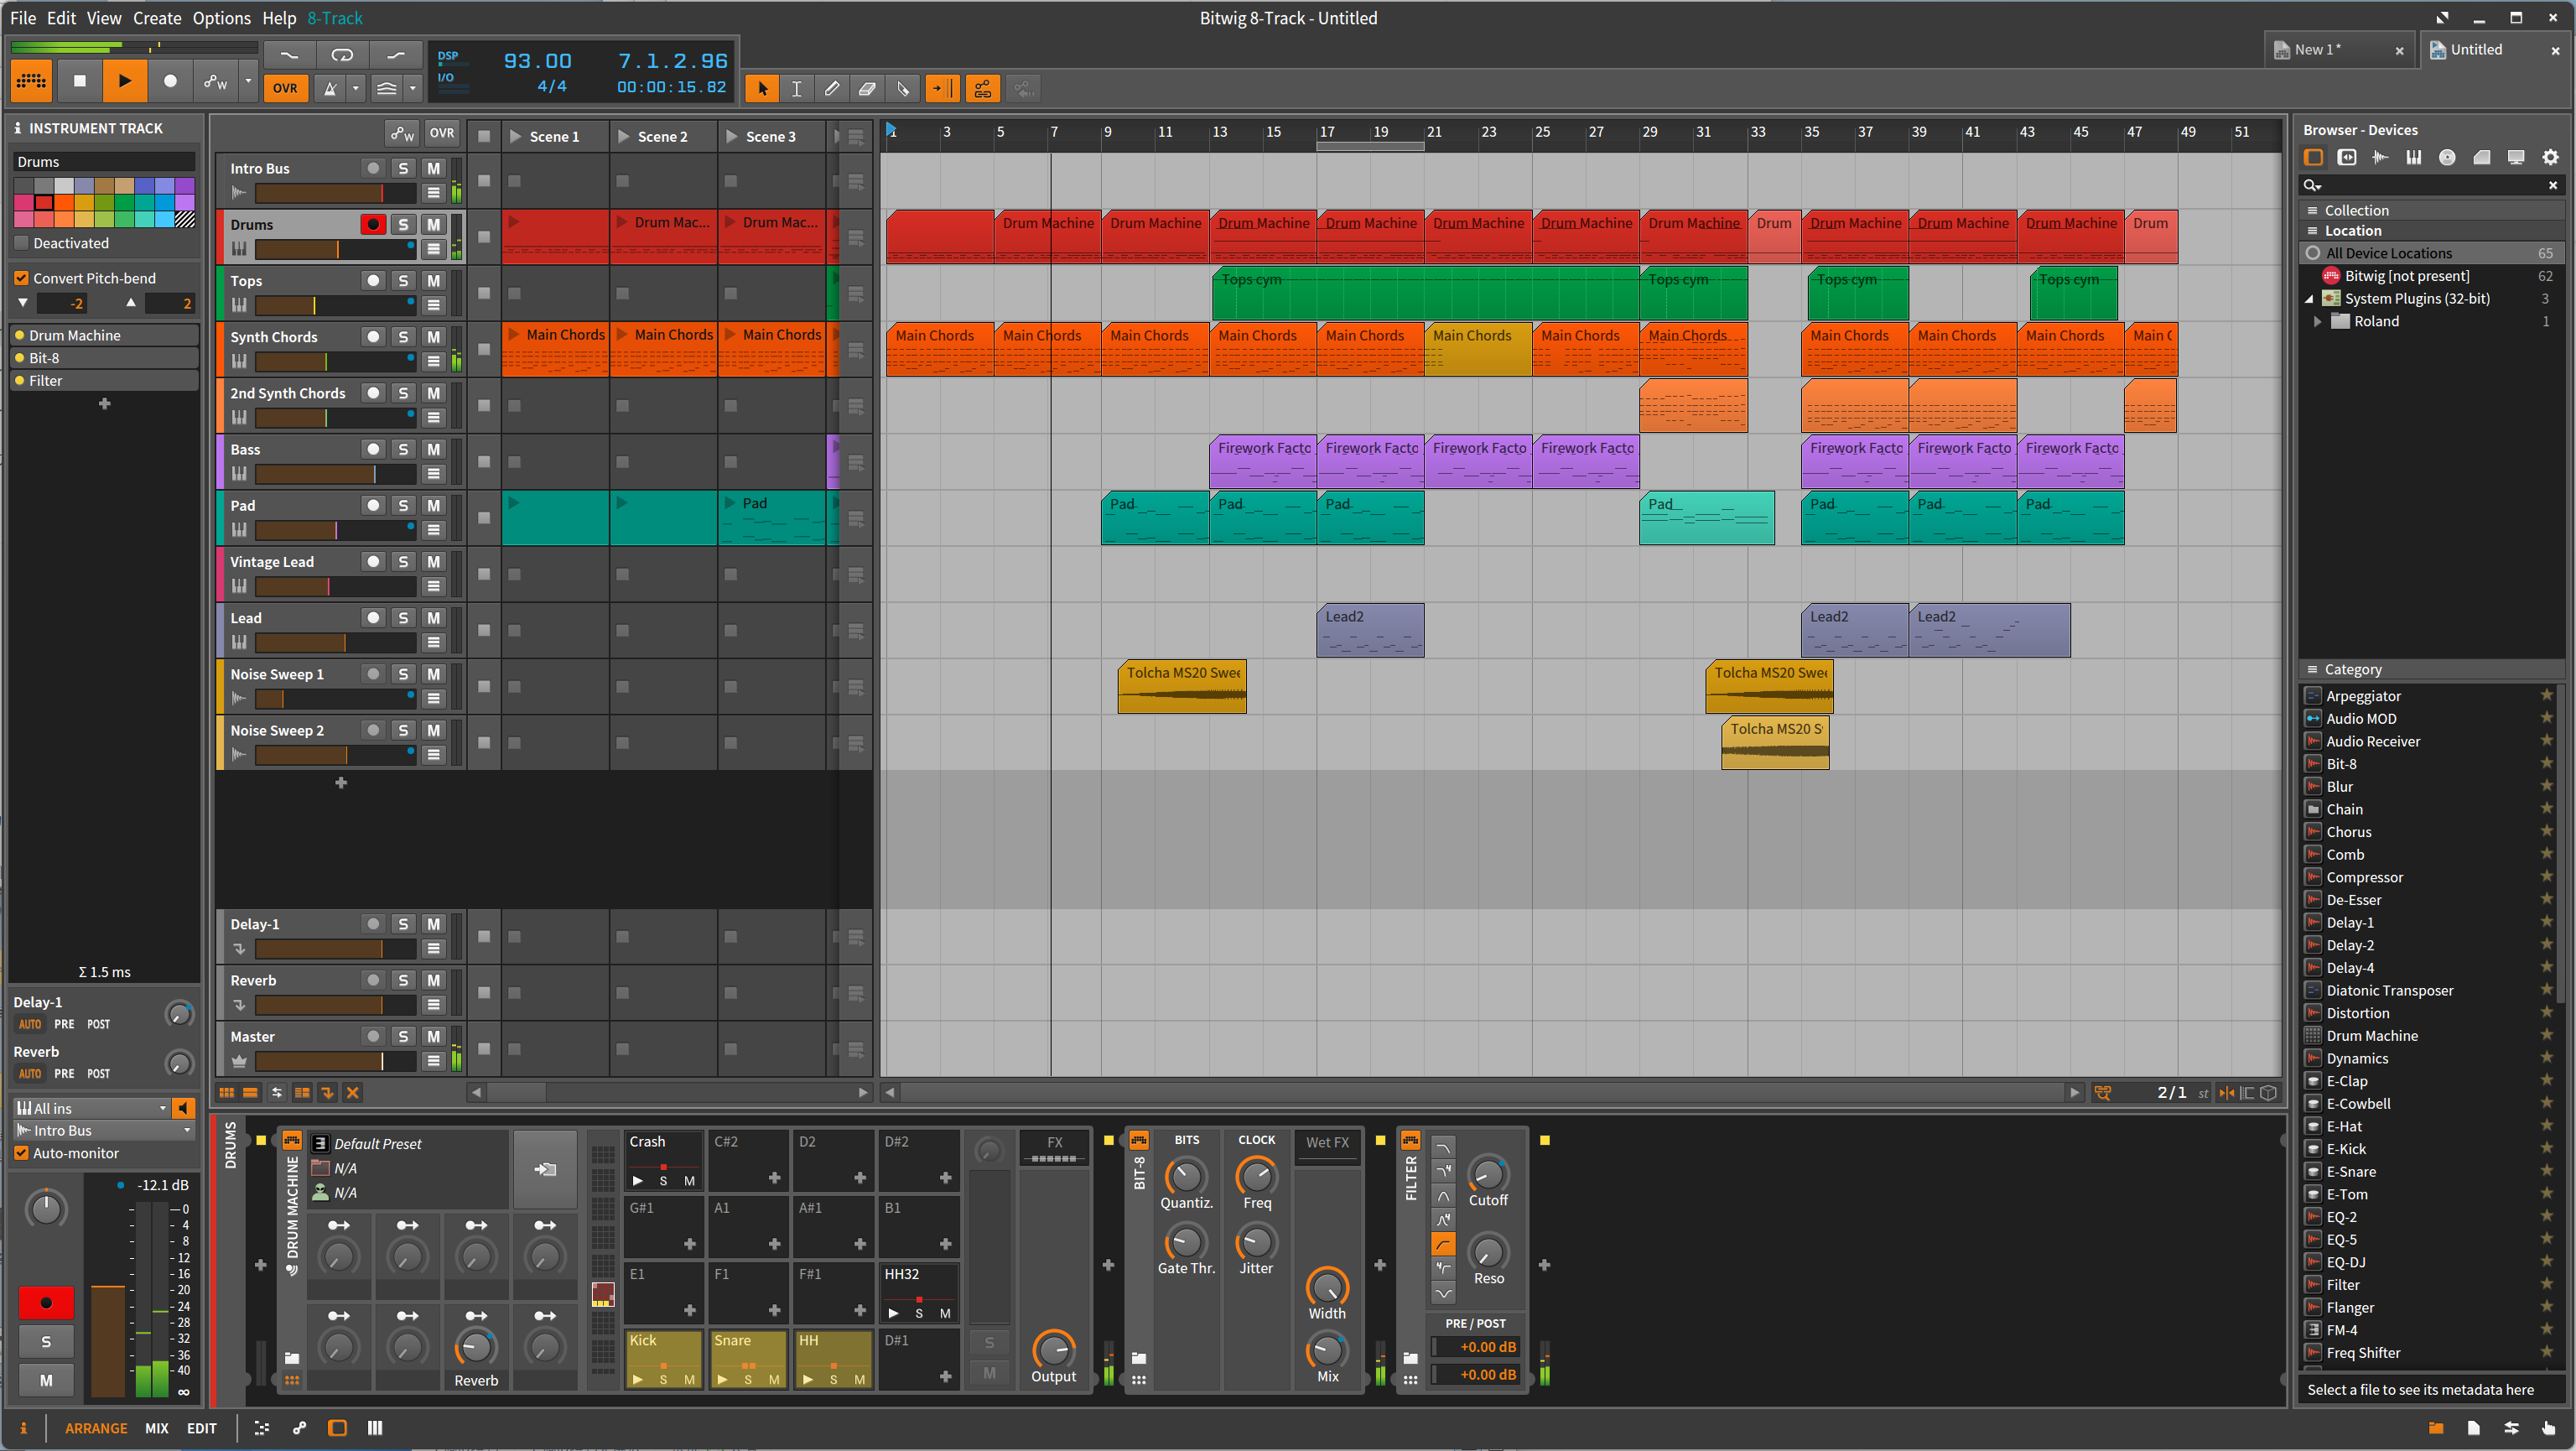The height and width of the screenshot is (1451, 2576).
Task: Click the global Record button
Action: point(170,81)
